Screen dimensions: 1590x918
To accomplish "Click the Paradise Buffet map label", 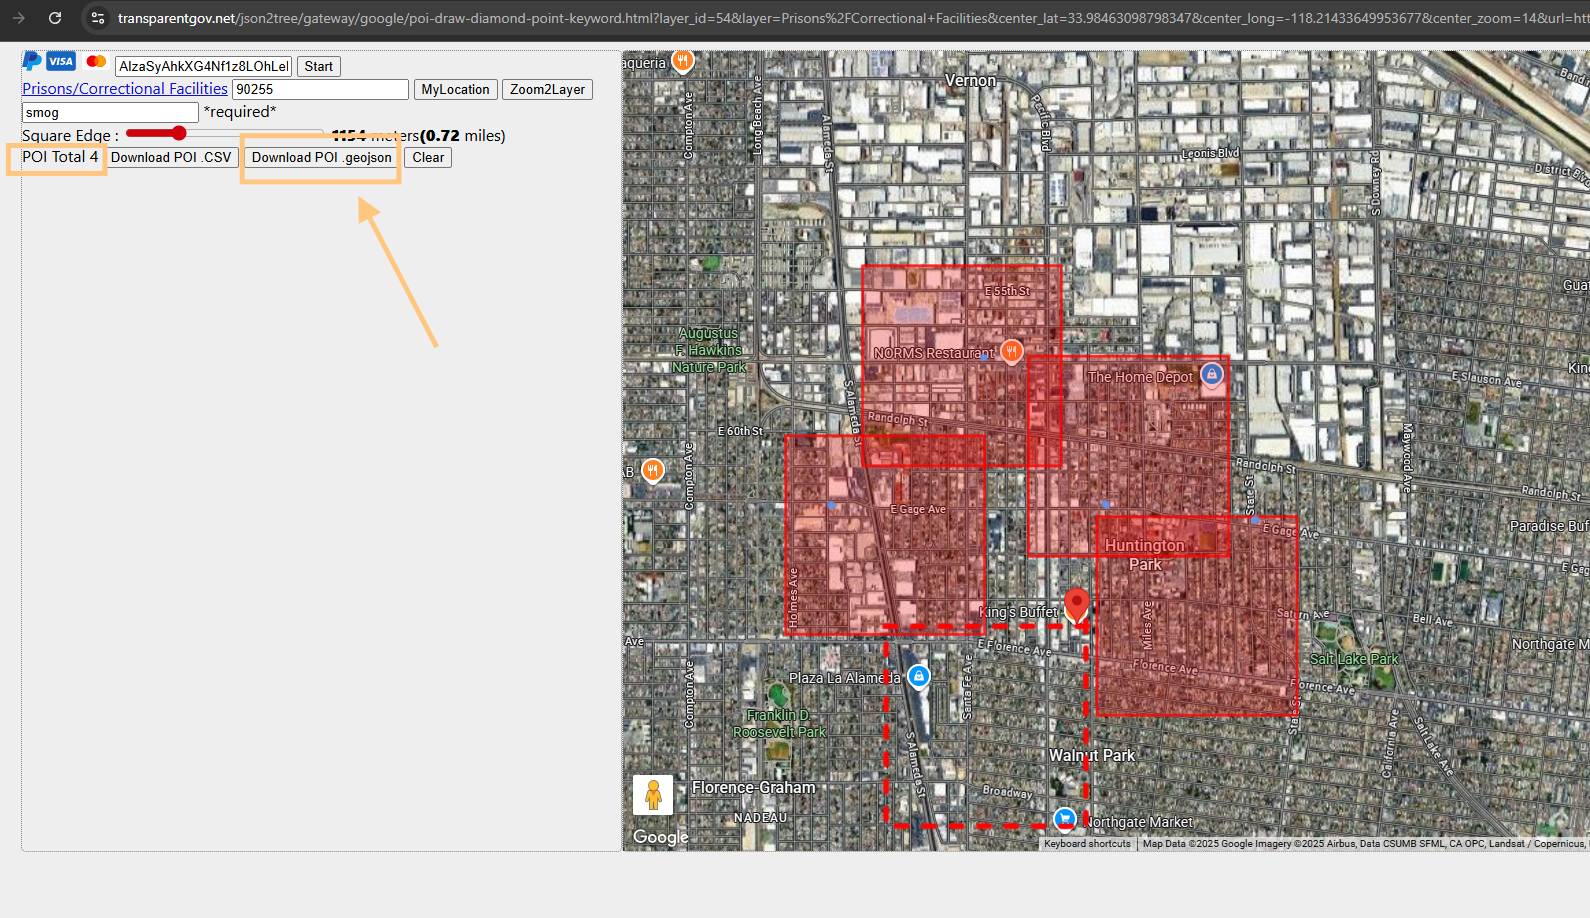I will coord(1549,526).
